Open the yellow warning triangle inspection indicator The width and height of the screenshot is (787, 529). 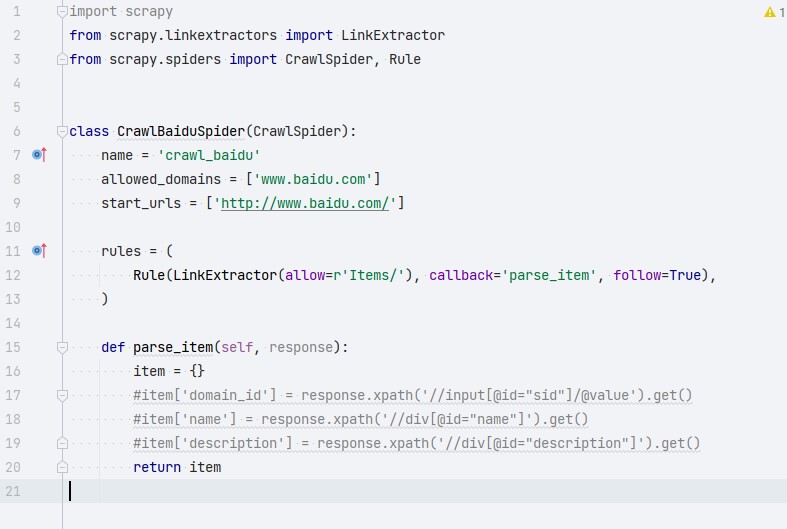pyautogui.click(x=769, y=12)
